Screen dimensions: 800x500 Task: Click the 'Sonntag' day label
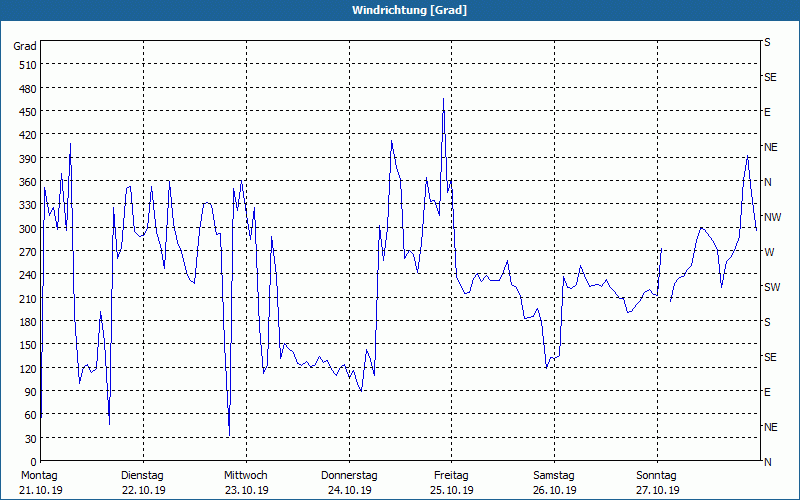[656, 476]
